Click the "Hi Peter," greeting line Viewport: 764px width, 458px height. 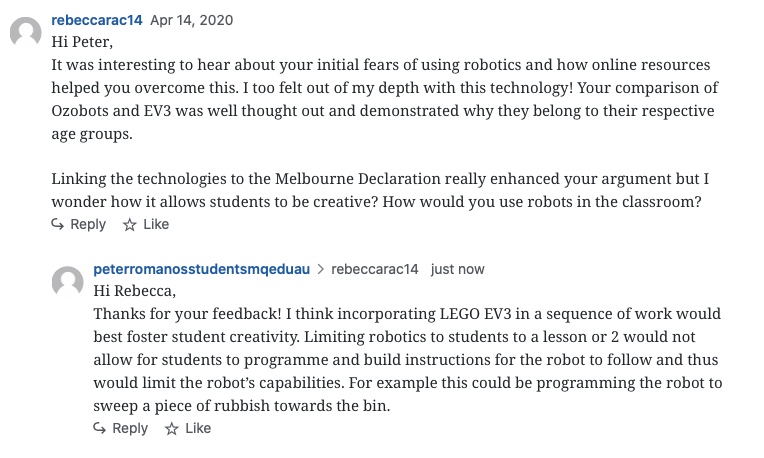[x=83, y=42]
